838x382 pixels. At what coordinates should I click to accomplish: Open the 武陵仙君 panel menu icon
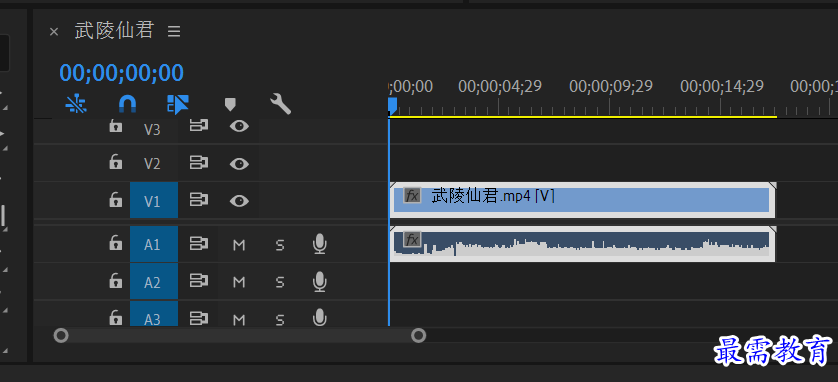coord(174,32)
